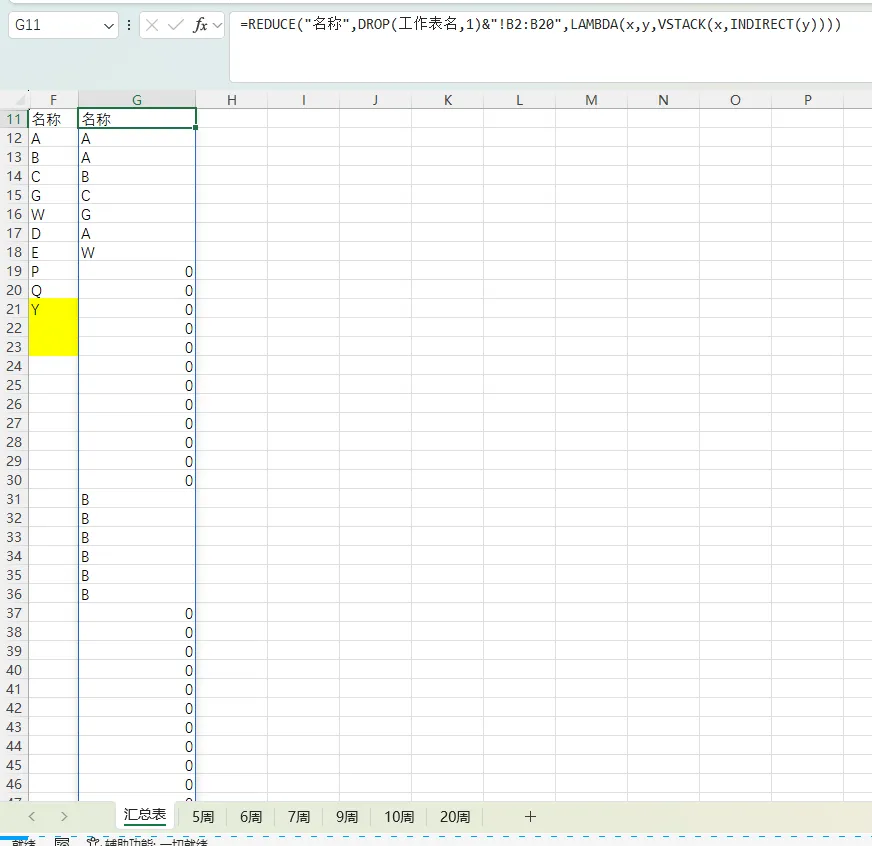Select column H header
Screen dimensions: 872x846
pos(232,100)
